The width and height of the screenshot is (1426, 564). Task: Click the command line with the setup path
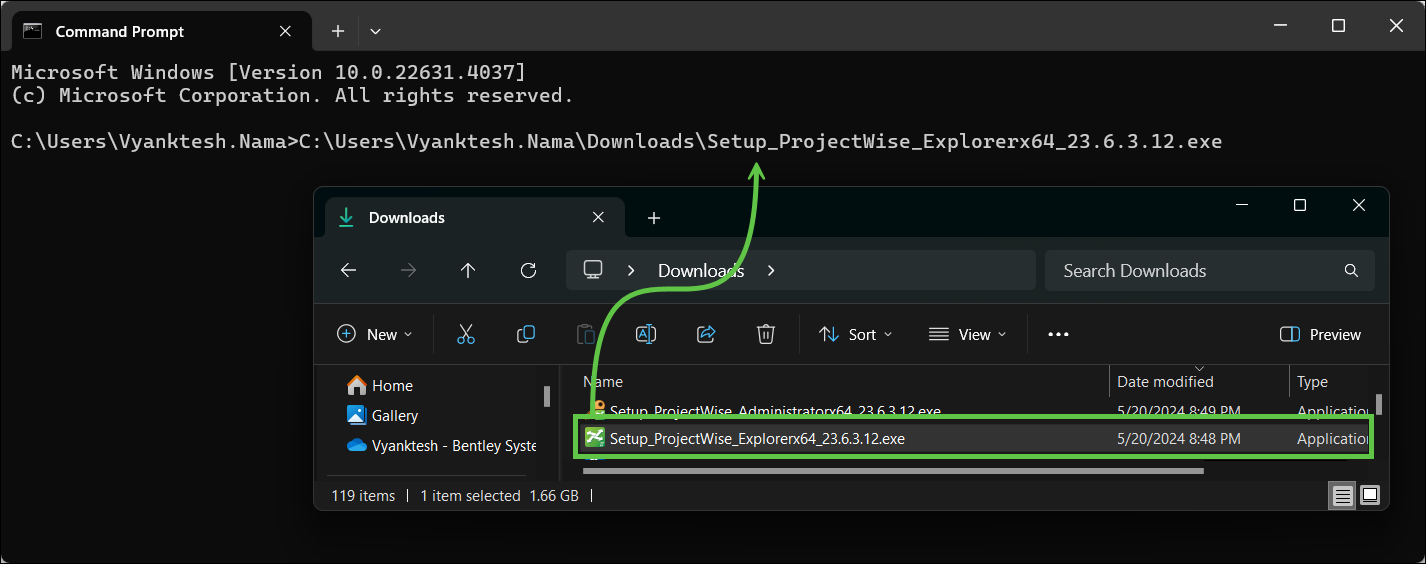point(616,141)
